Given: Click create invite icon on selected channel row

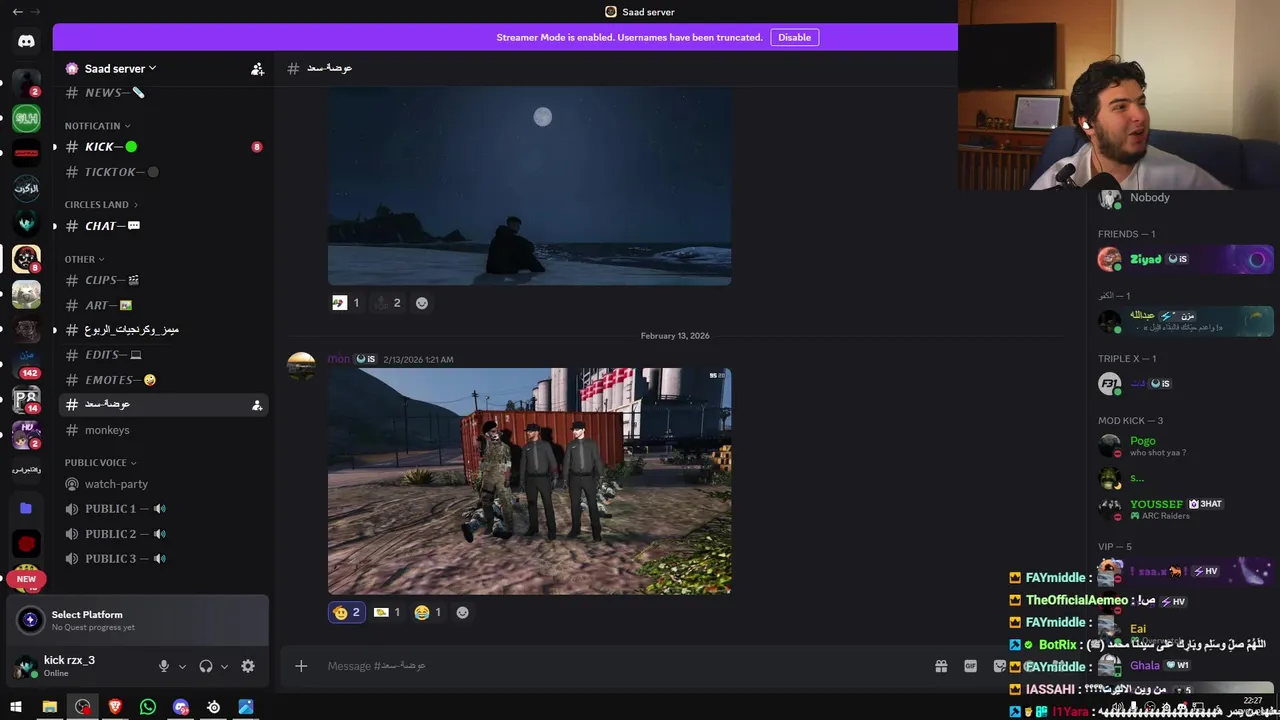Looking at the screenshot, I should (257, 405).
